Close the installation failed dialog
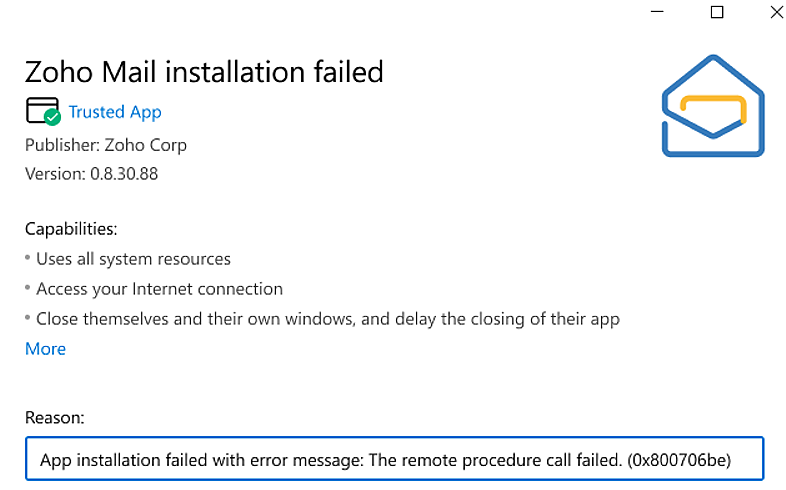The height and width of the screenshot is (490, 786). point(776,12)
